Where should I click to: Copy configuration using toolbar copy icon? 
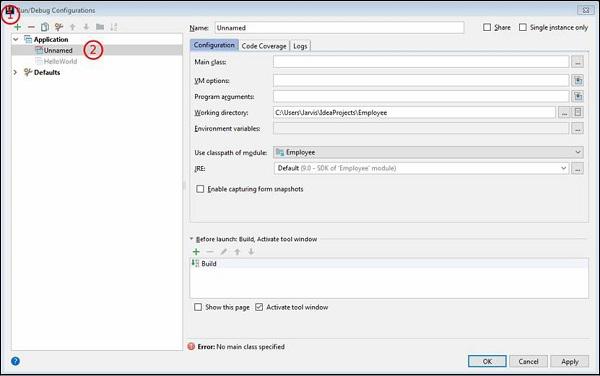click(45, 27)
